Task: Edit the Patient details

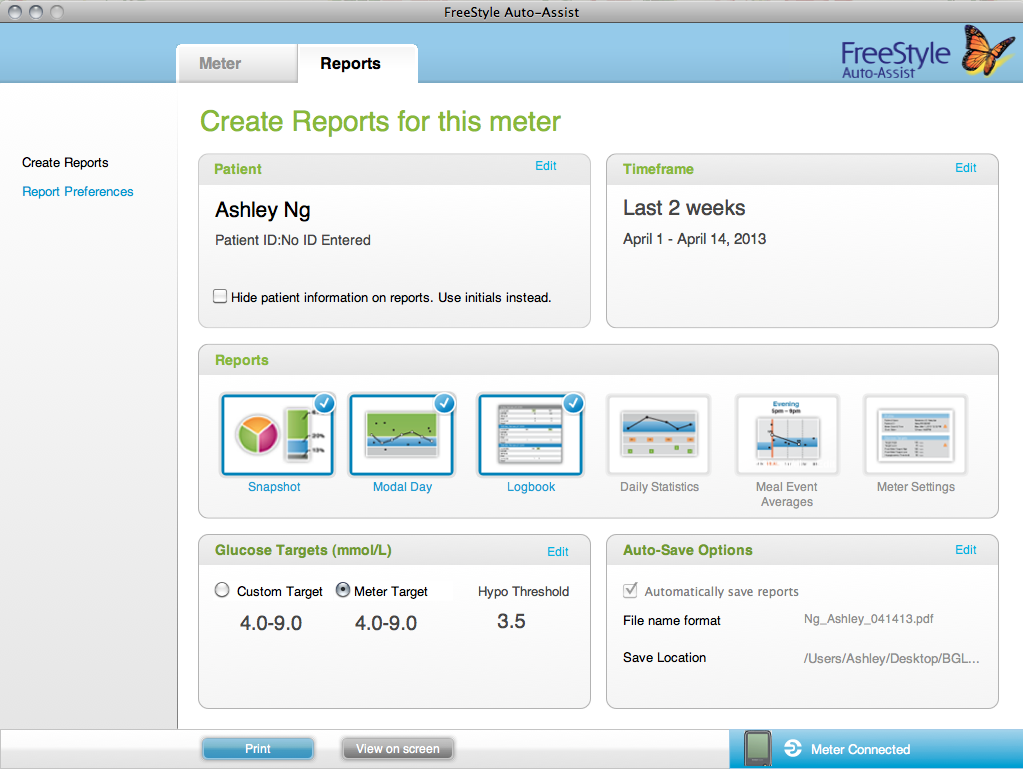Action: [545, 166]
